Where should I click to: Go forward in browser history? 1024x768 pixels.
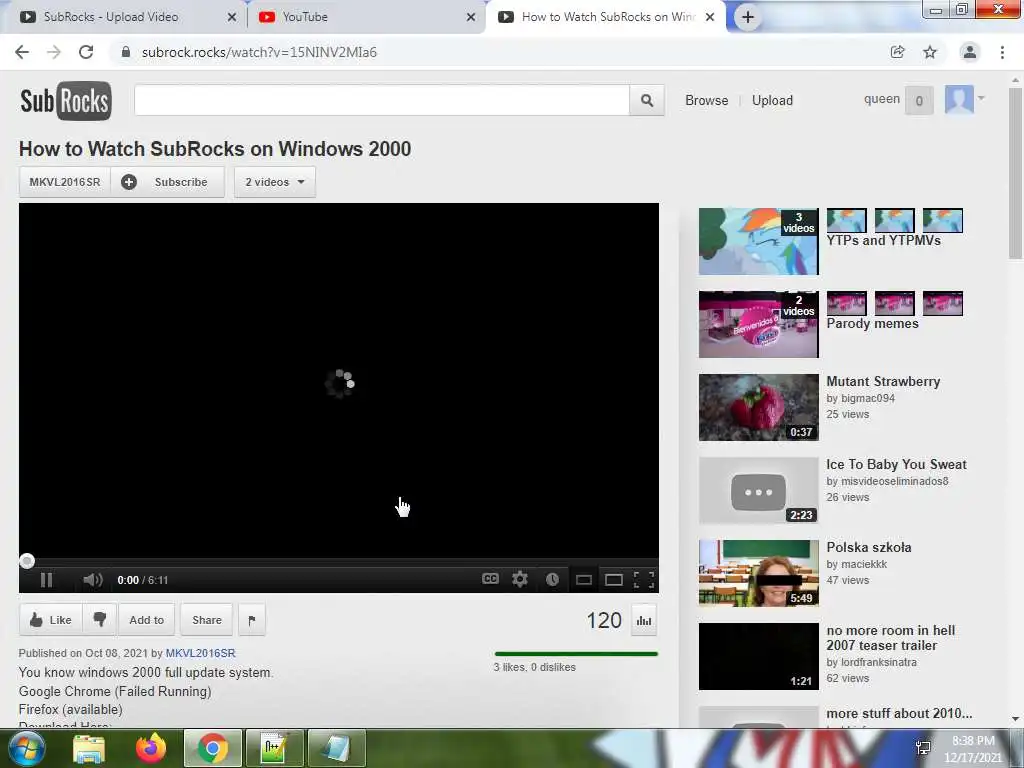click(54, 52)
